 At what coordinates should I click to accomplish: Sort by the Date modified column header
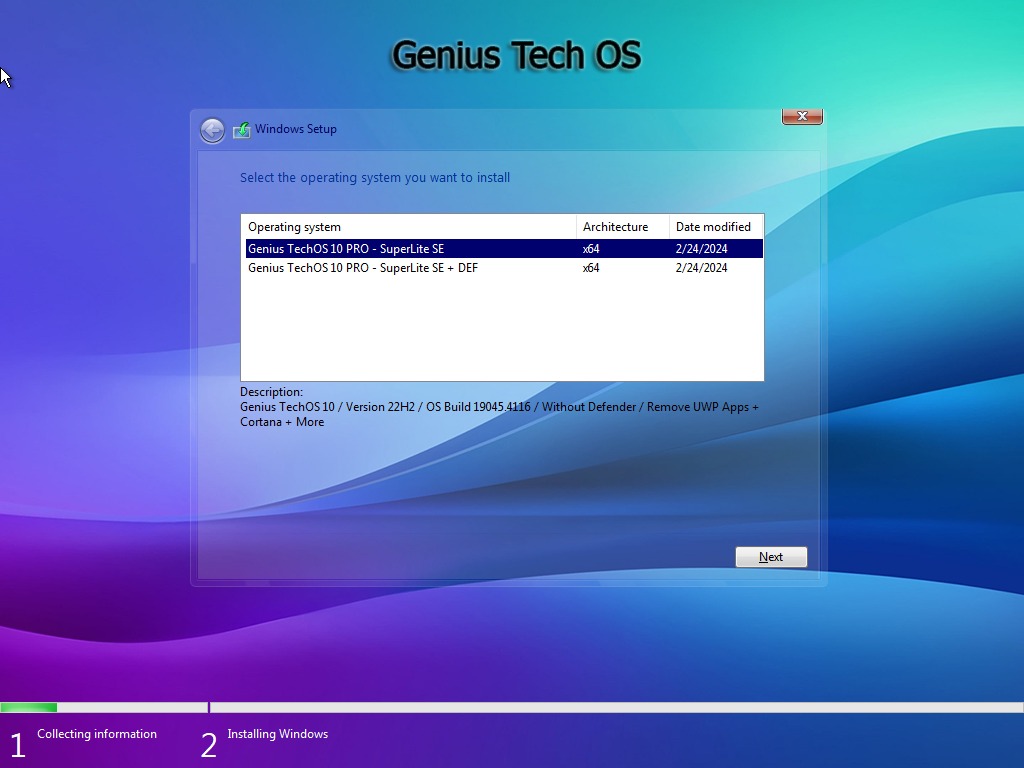coord(716,227)
